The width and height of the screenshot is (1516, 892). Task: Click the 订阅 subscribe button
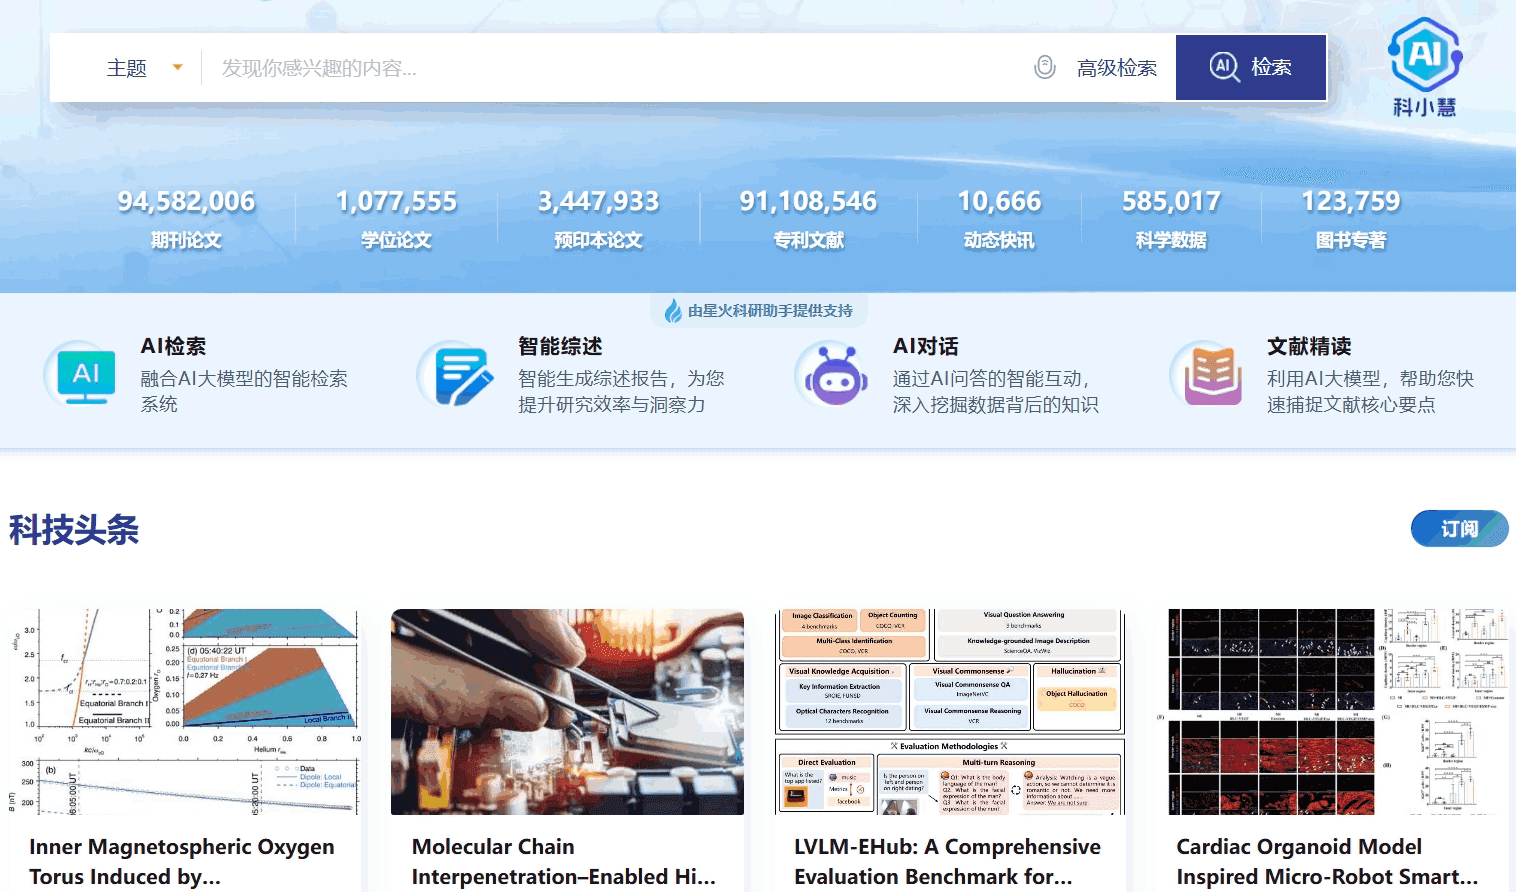point(1459,528)
